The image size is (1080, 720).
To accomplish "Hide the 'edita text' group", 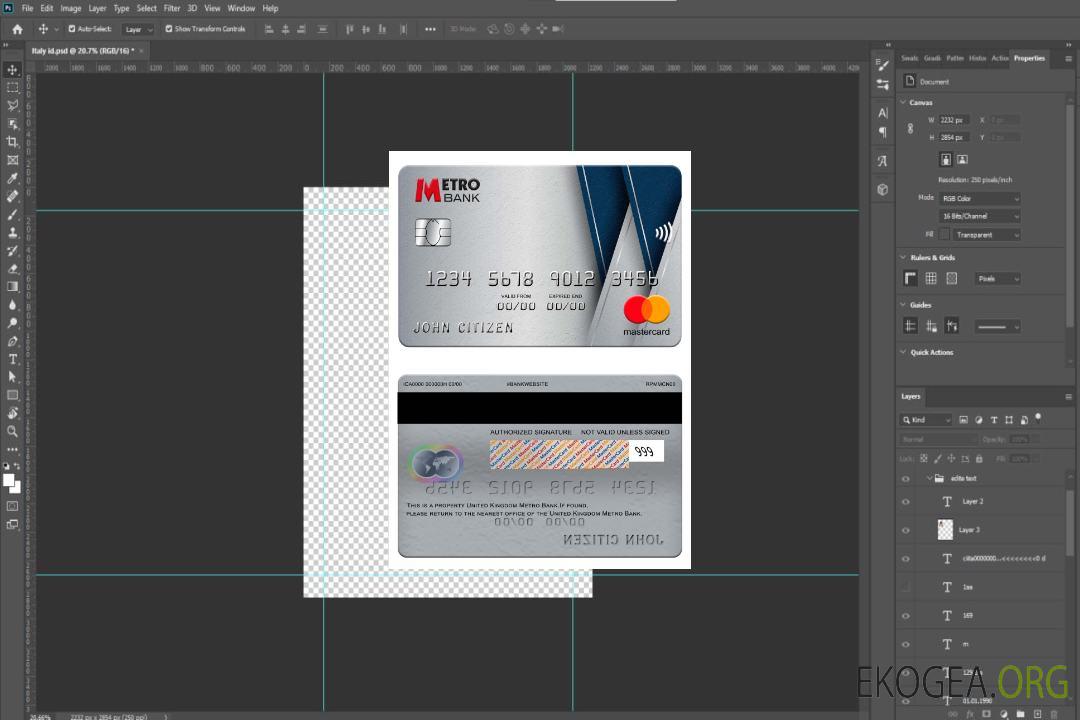I will pyautogui.click(x=906, y=479).
